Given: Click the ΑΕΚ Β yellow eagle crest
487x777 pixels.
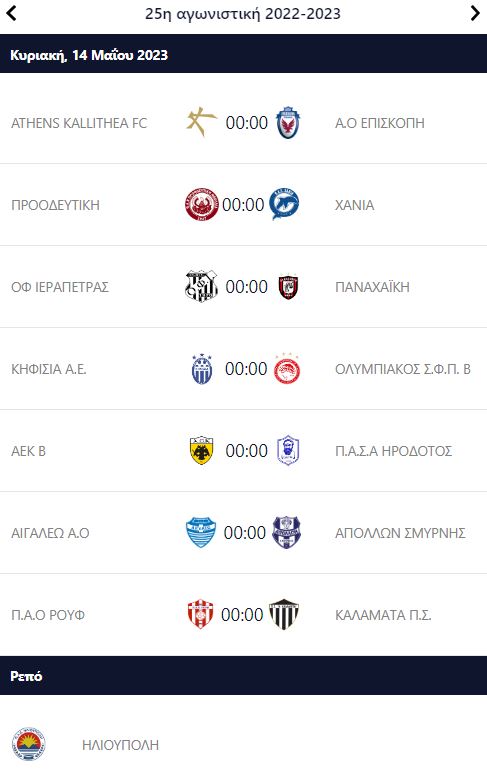Looking at the screenshot, I should [202, 450].
